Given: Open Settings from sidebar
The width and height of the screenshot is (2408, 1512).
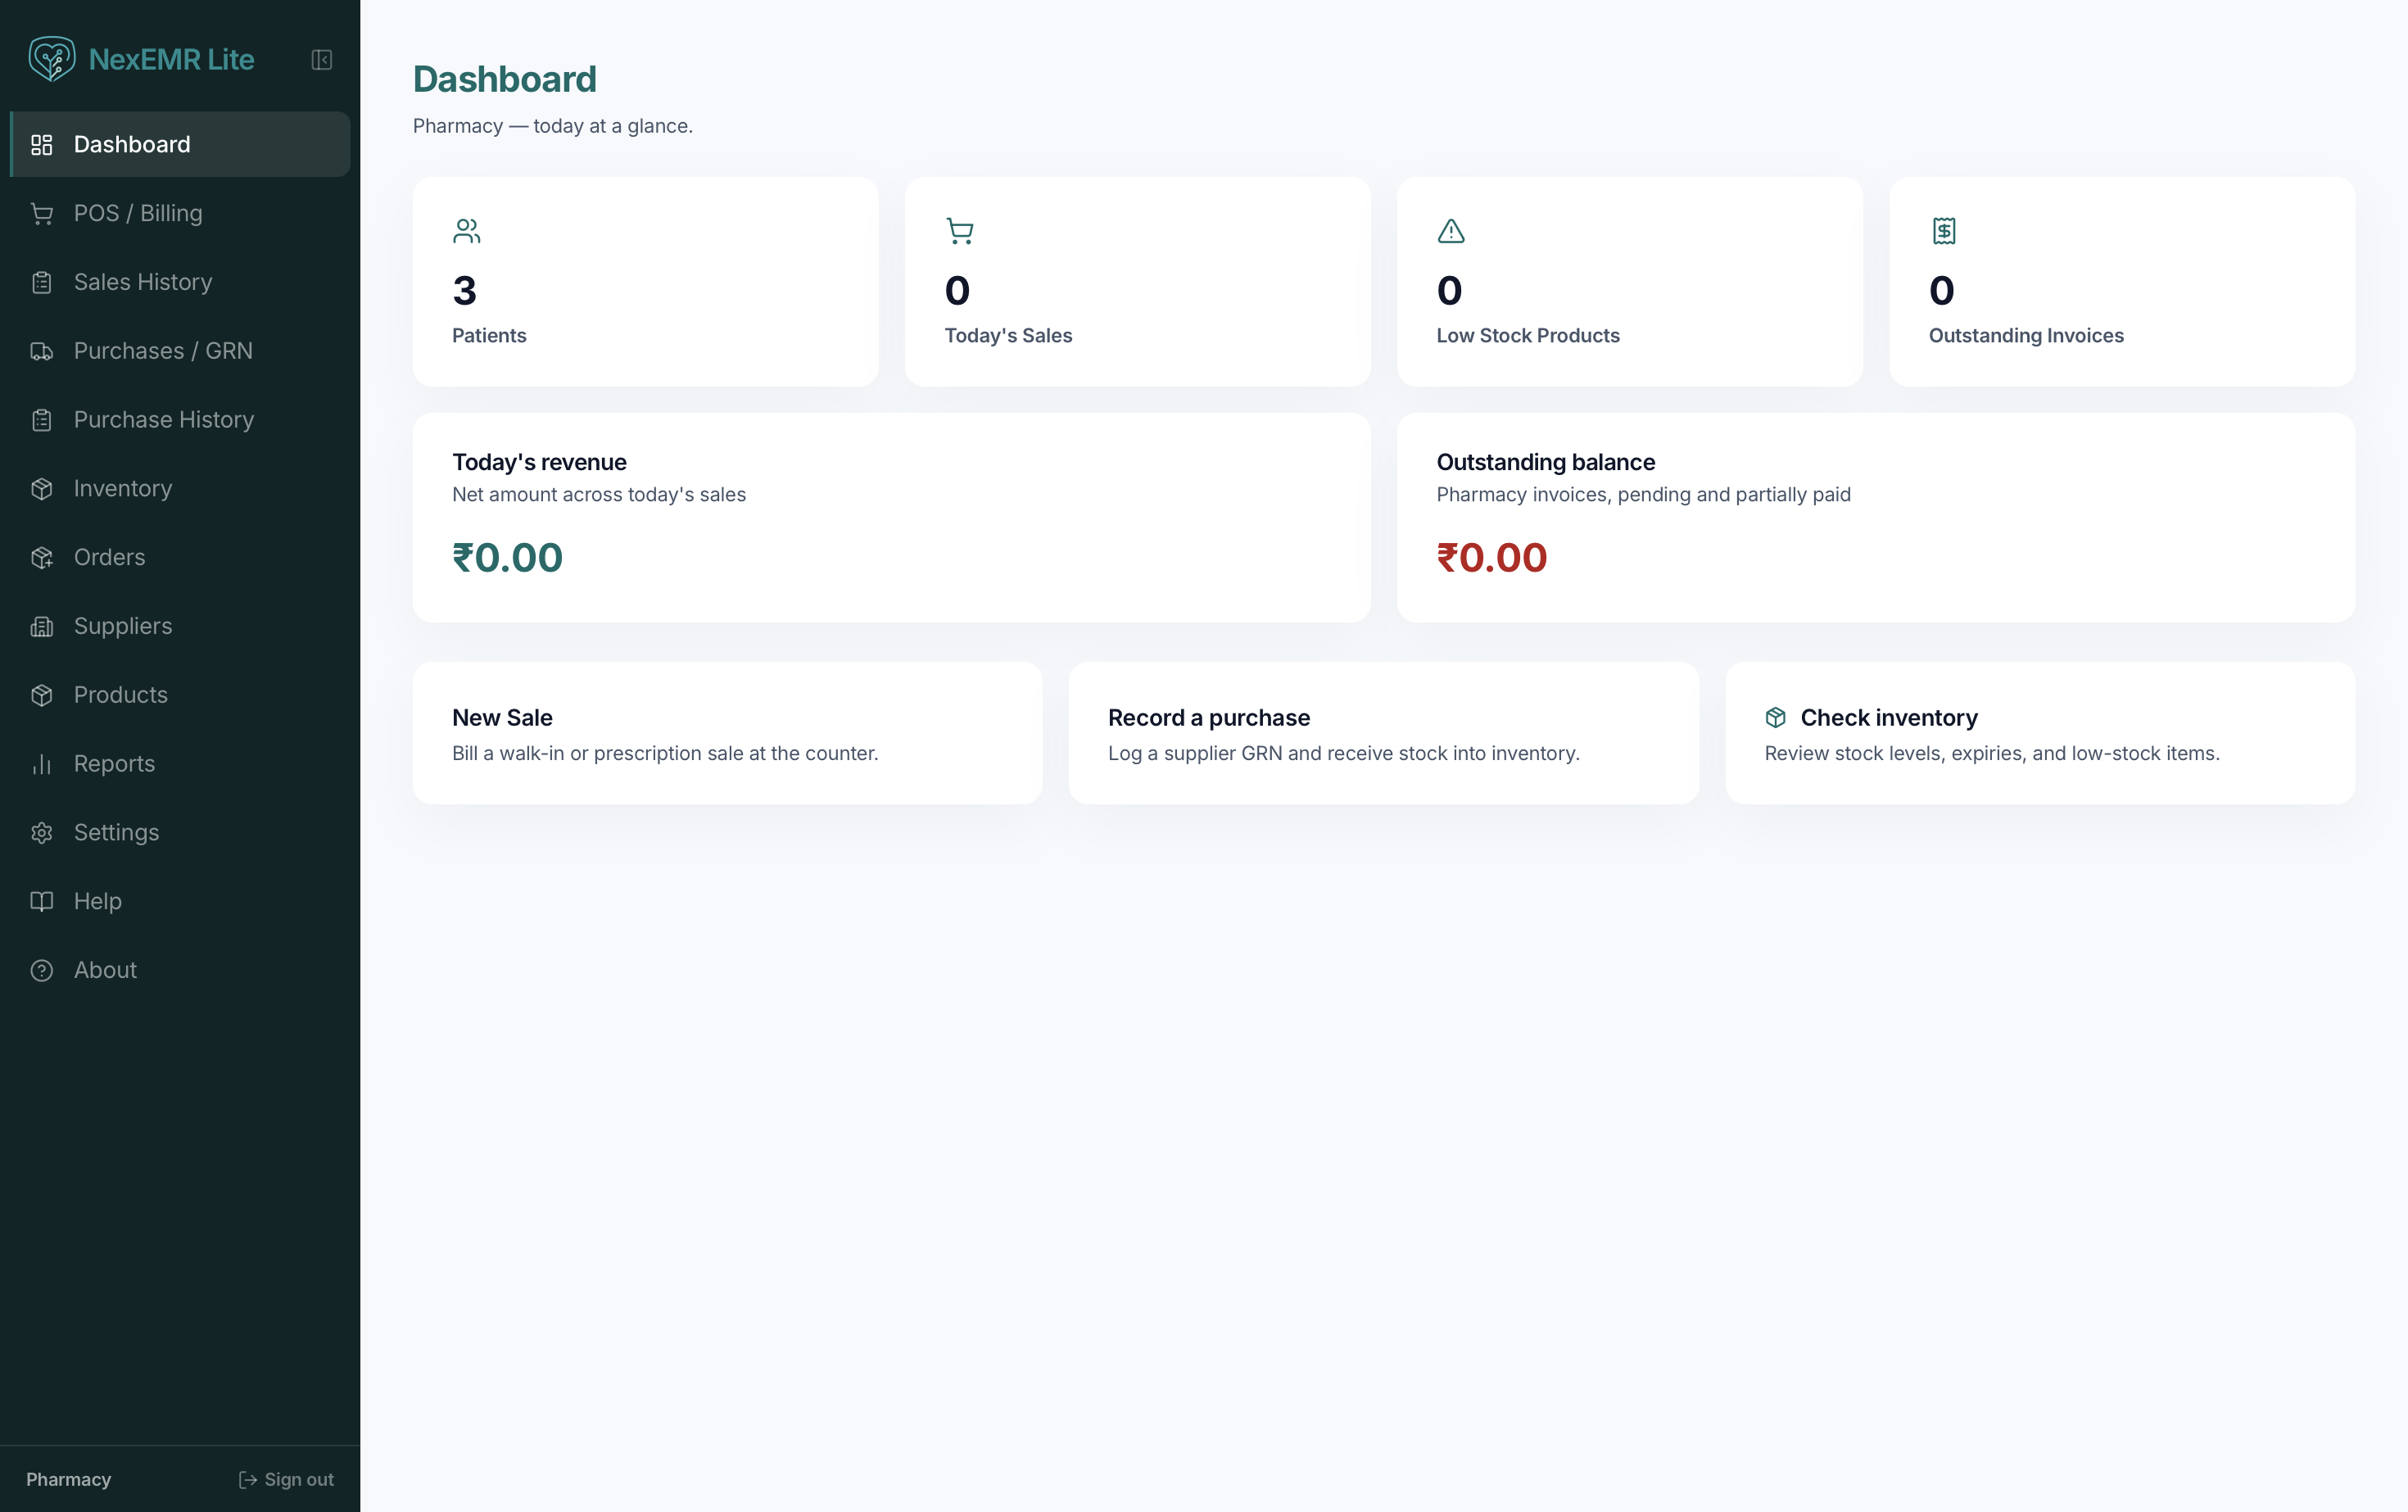Looking at the screenshot, I should [180, 832].
